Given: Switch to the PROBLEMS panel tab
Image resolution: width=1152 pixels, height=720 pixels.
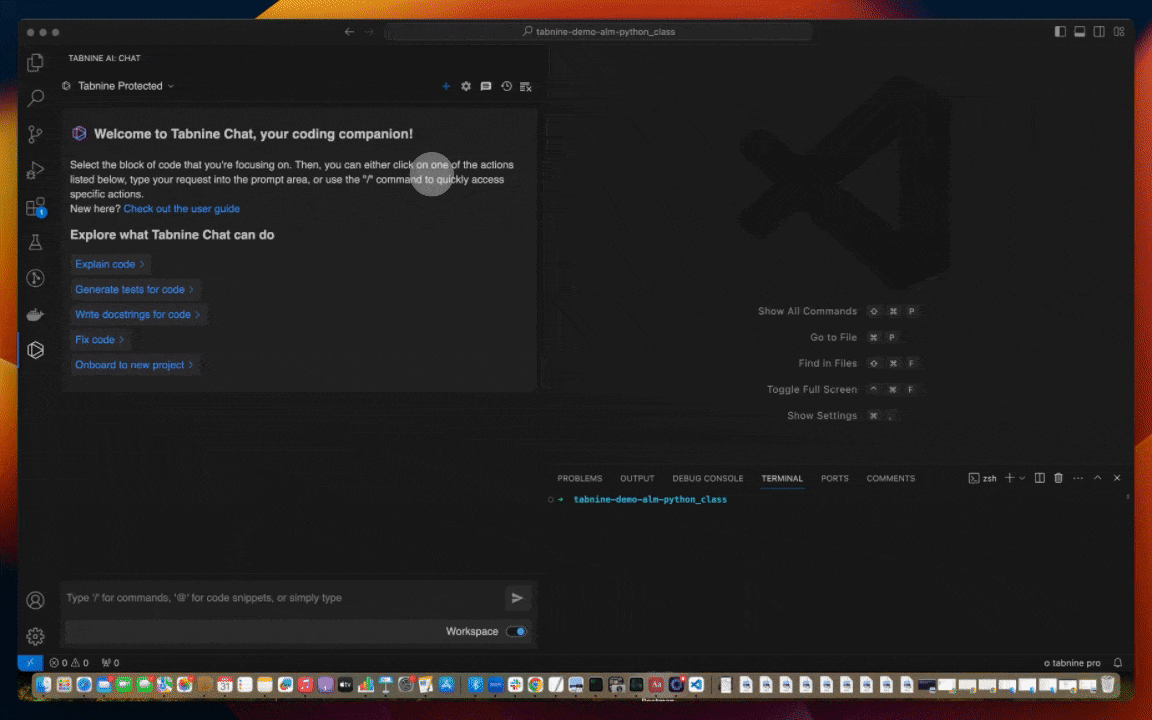Looking at the screenshot, I should [580, 478].
